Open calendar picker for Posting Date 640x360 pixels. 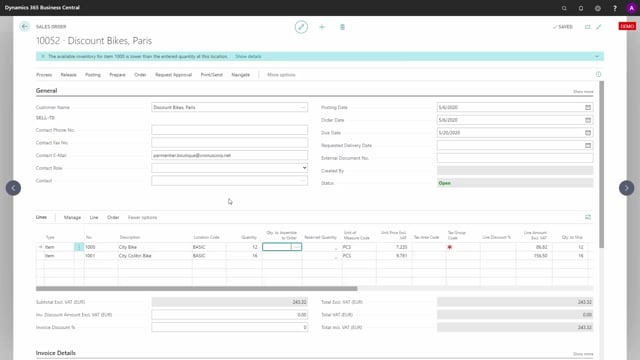pyautogui.click(x=588, y=107)
